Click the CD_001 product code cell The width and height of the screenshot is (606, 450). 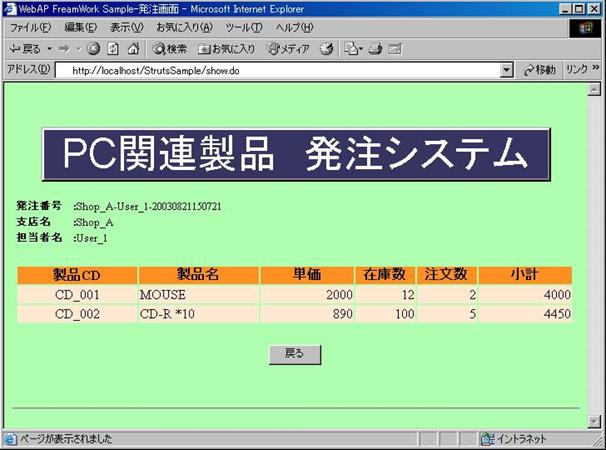click(x=77, y=295)
